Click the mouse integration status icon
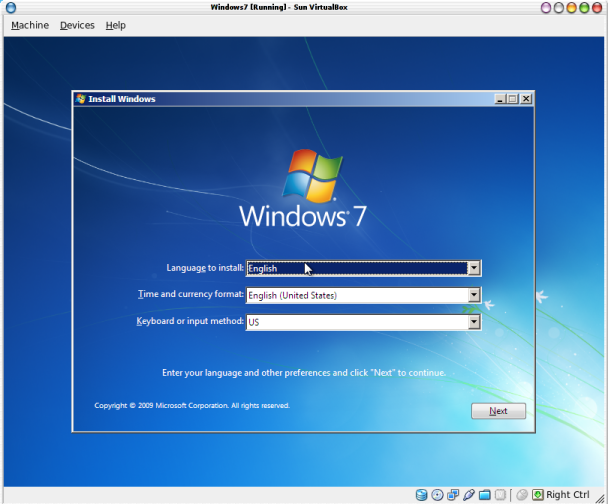 click(522, 495)
